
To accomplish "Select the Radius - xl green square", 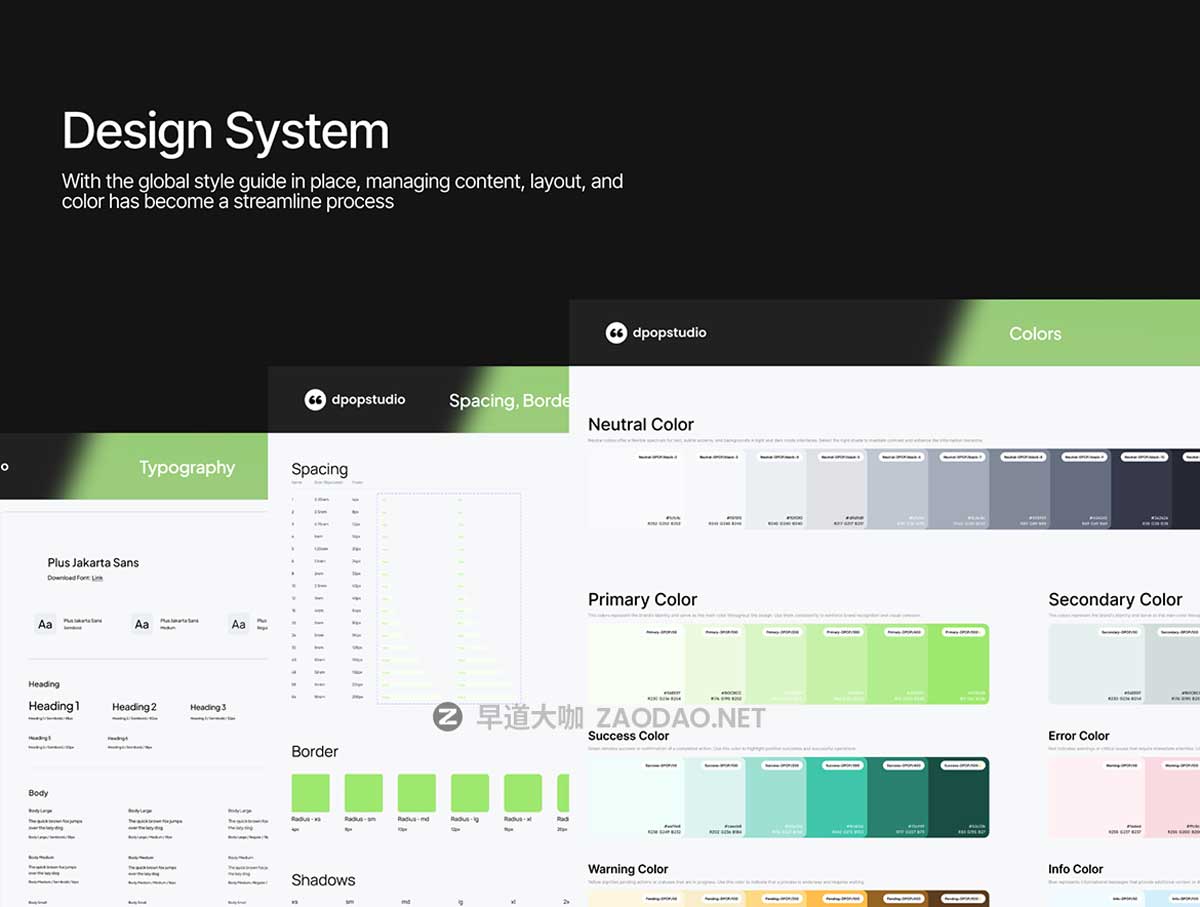I will coord(523,792).
